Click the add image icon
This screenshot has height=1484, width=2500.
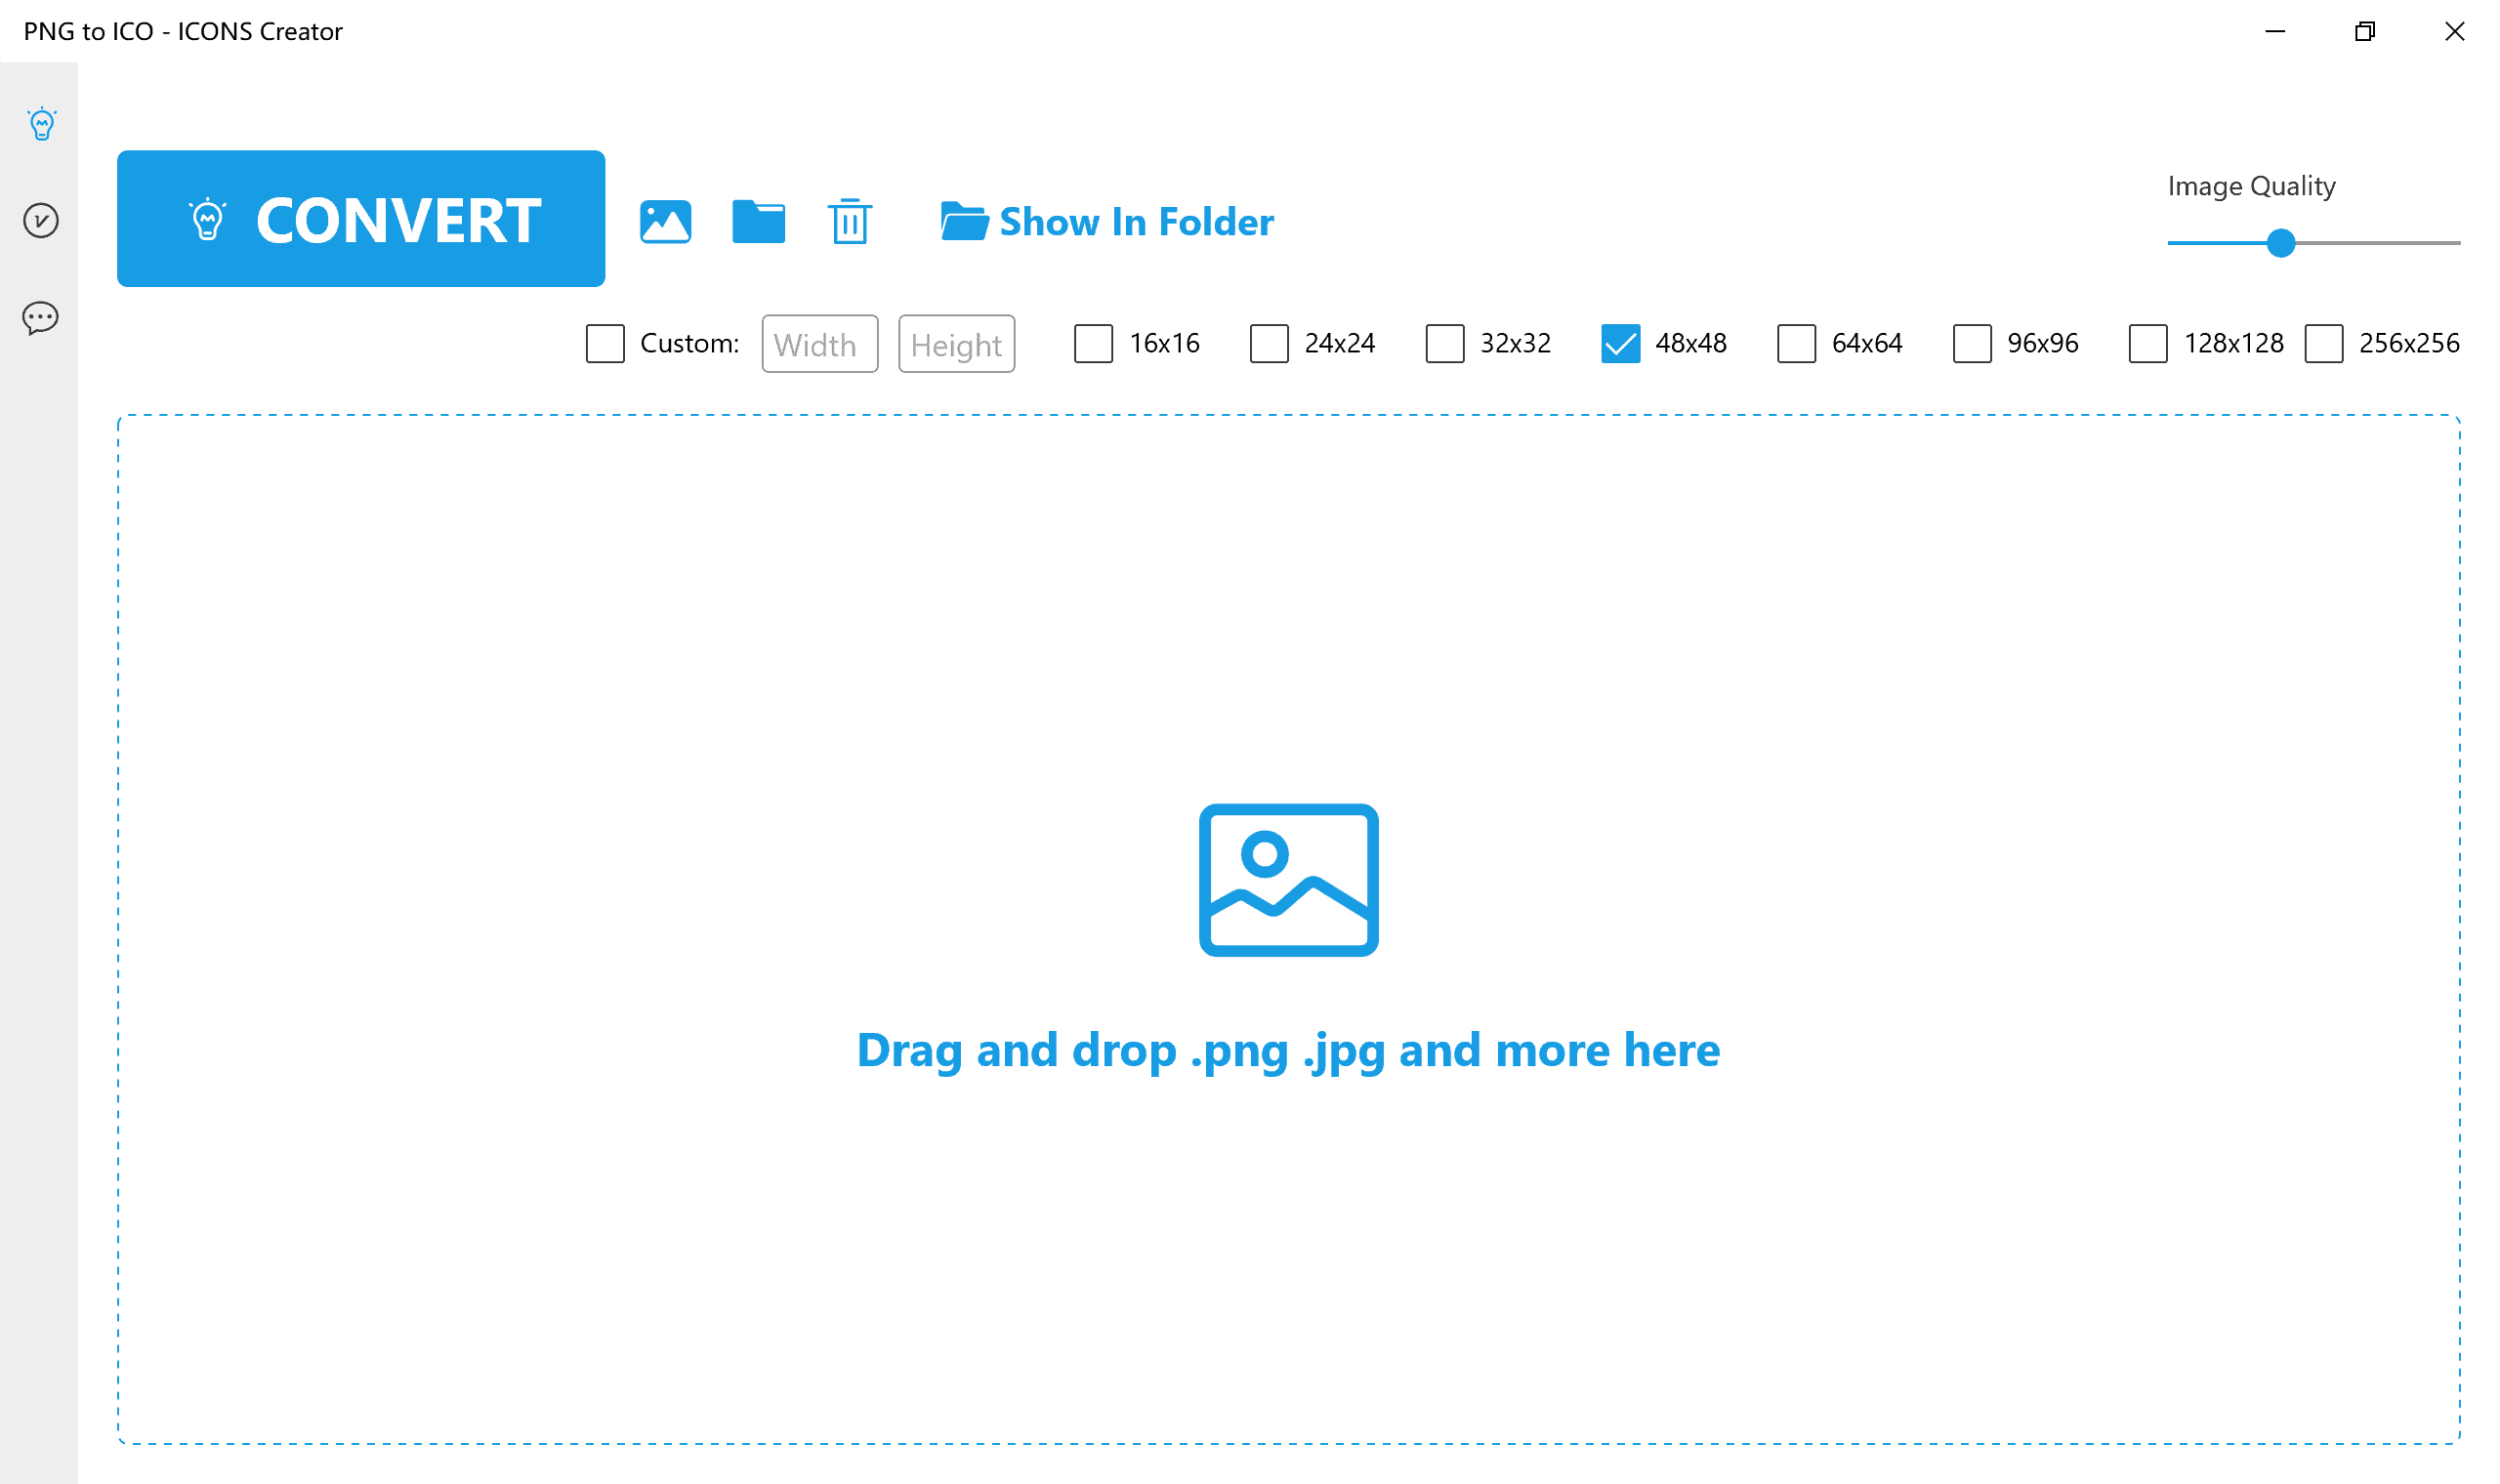665,221
